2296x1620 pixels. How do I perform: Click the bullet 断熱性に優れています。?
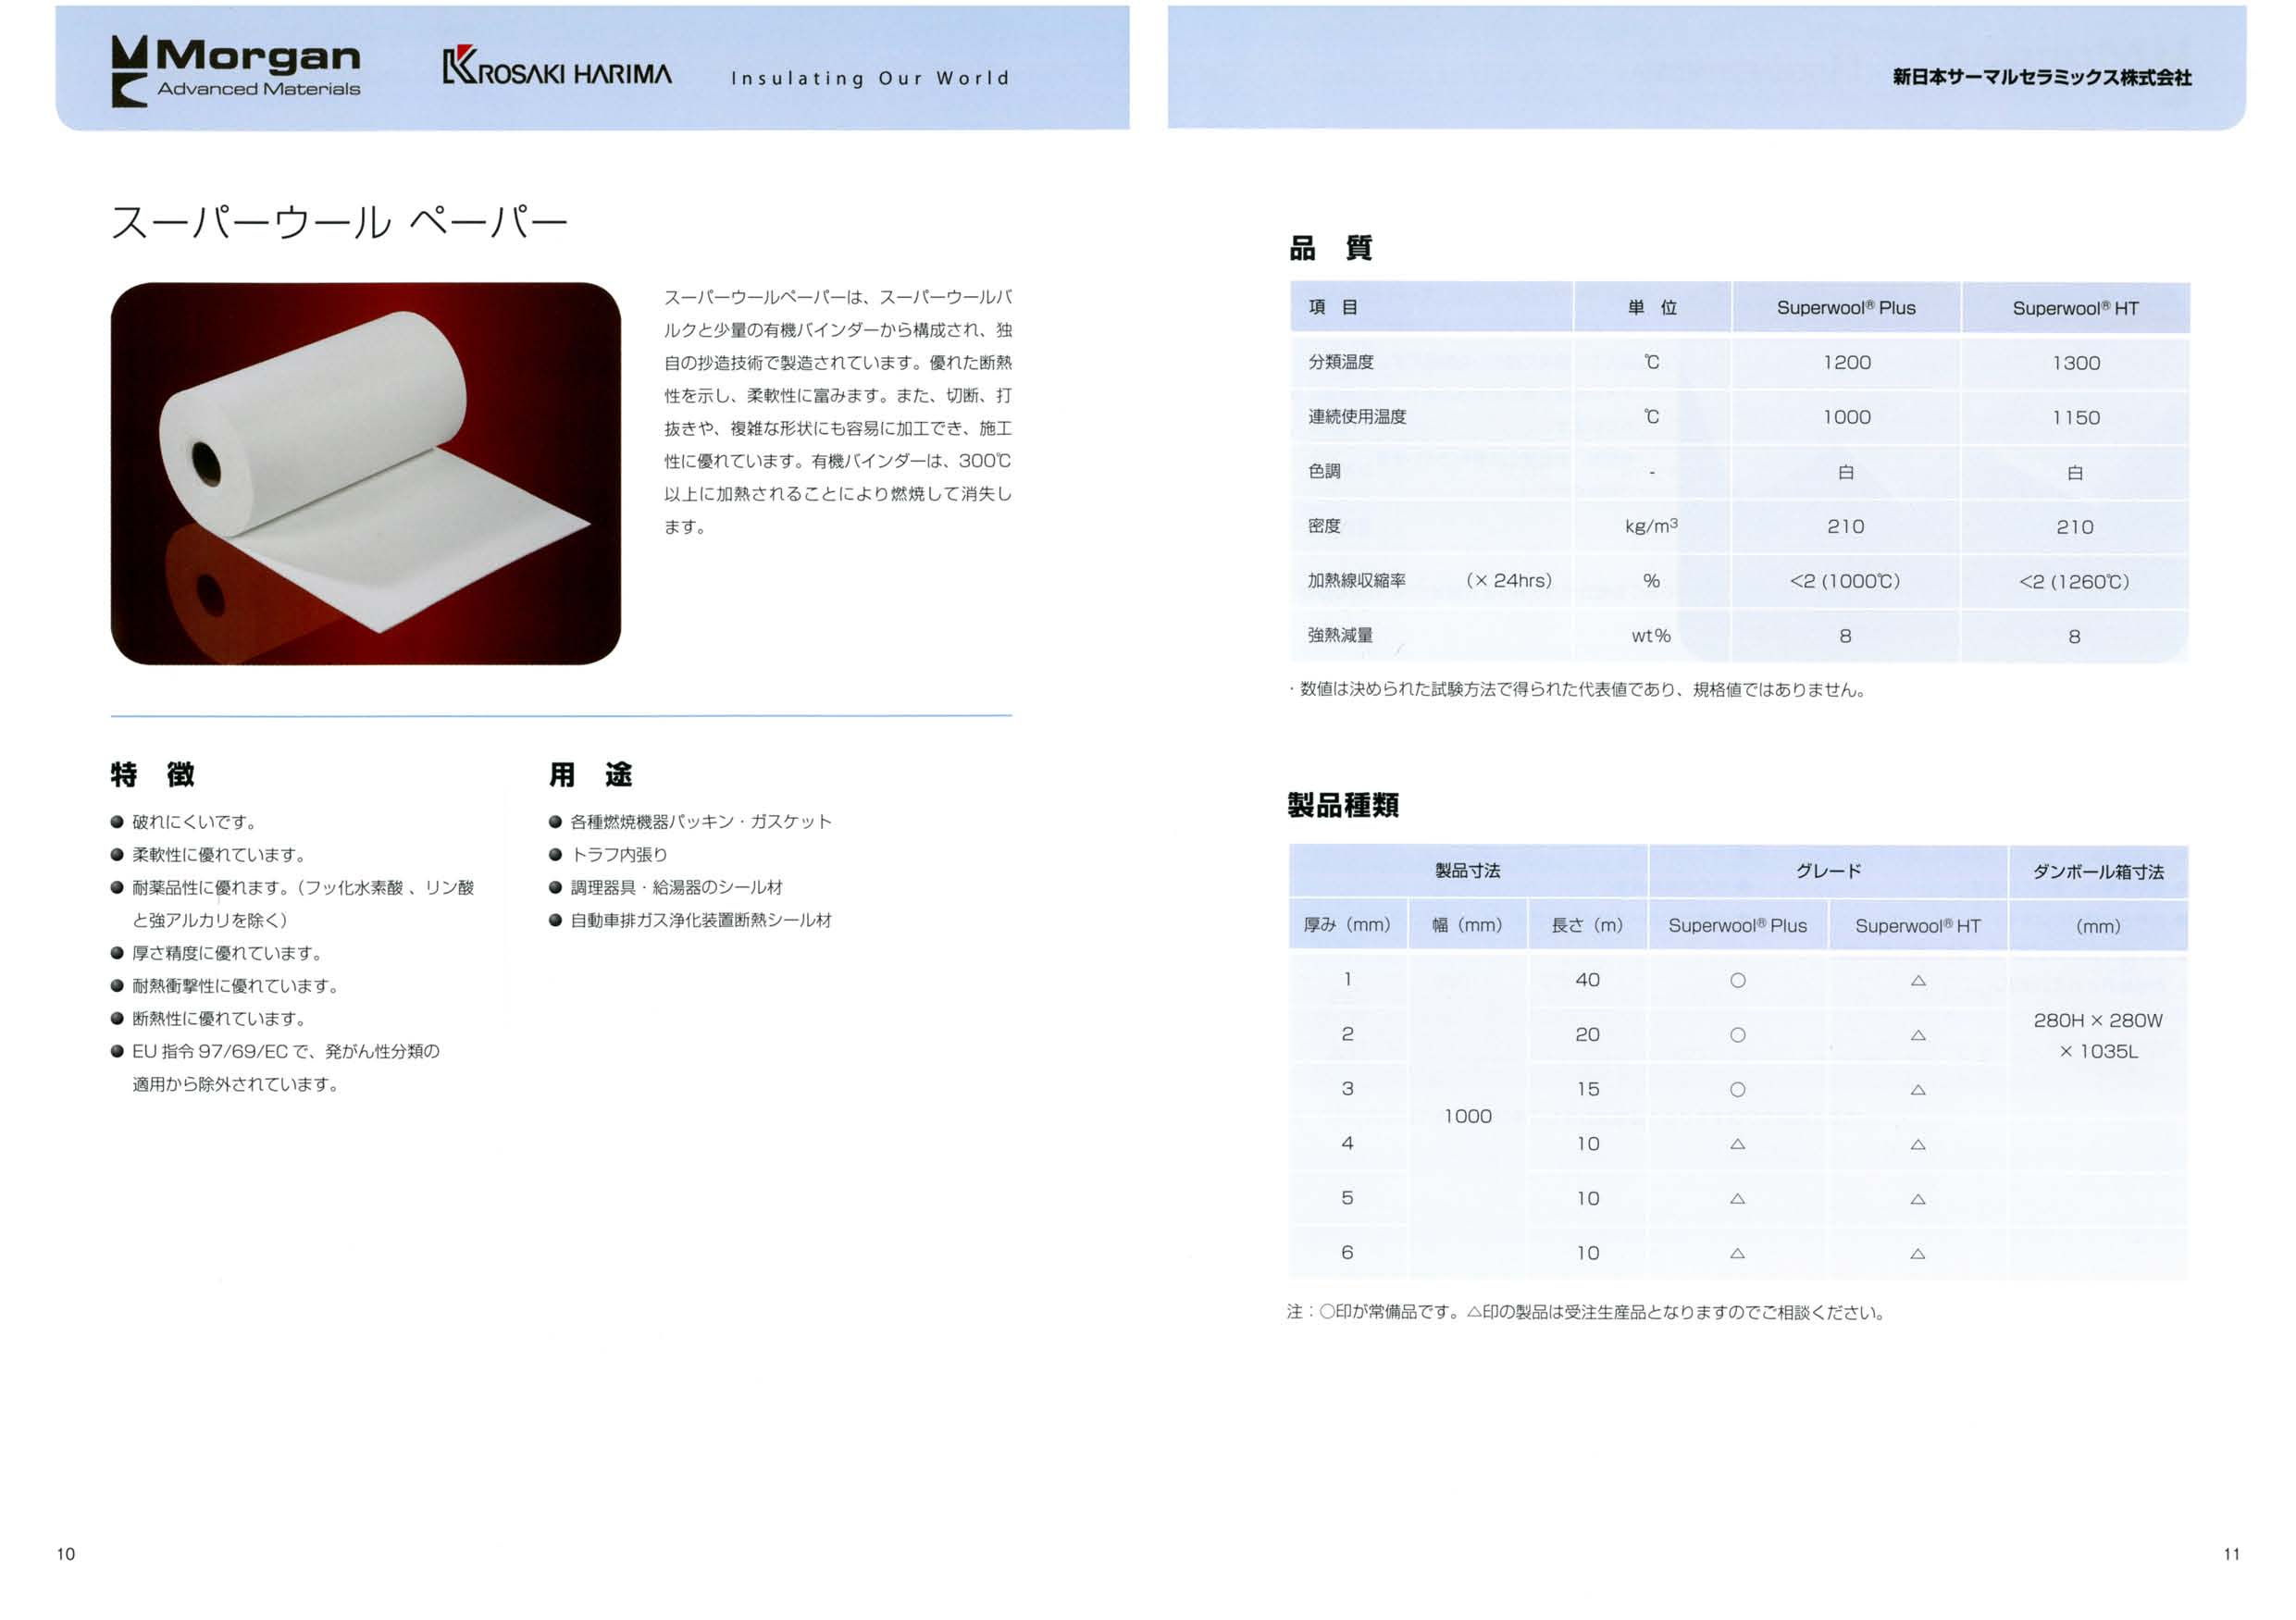click(209, 1019)
